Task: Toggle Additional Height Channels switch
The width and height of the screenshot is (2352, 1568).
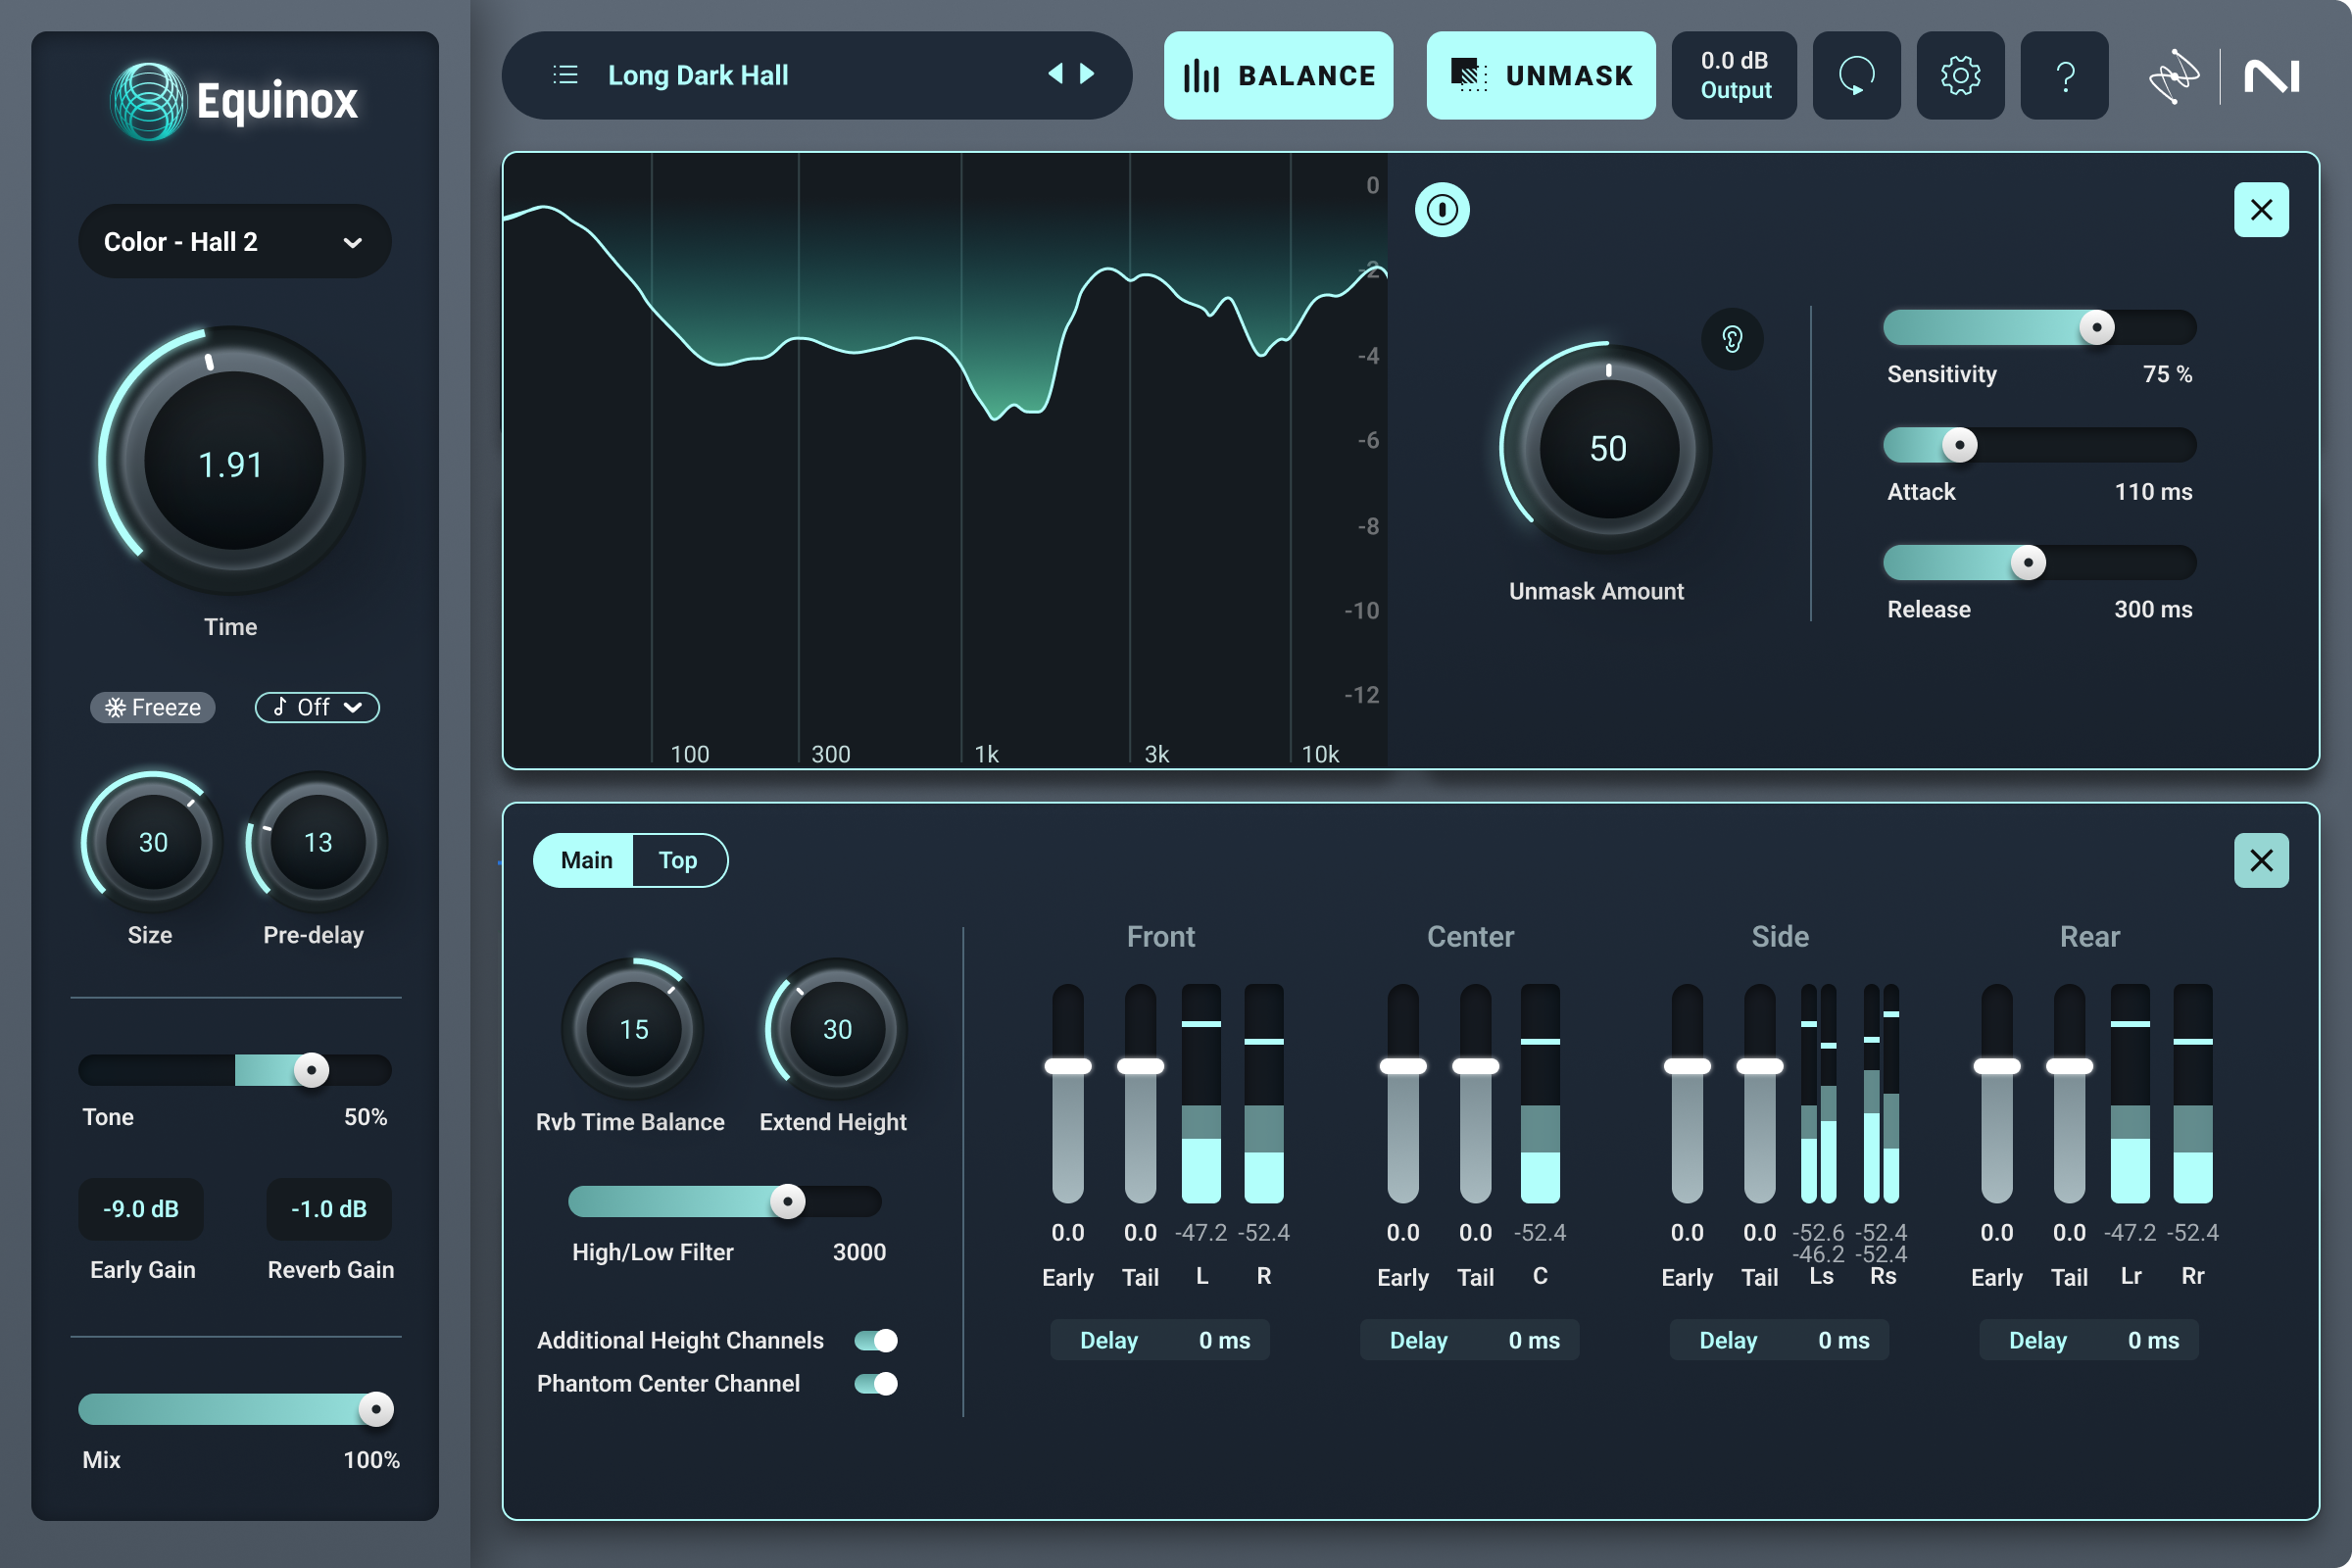Action: [x=876, y=1340]
